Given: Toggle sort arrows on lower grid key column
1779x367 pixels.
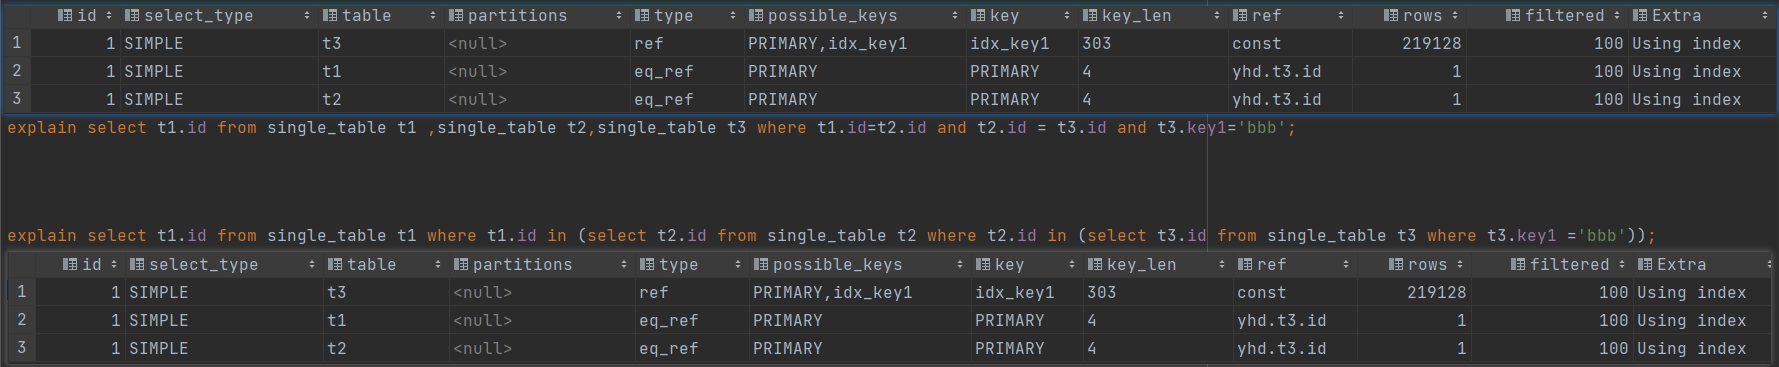Looking at the screenshot, I should 1072,264.
